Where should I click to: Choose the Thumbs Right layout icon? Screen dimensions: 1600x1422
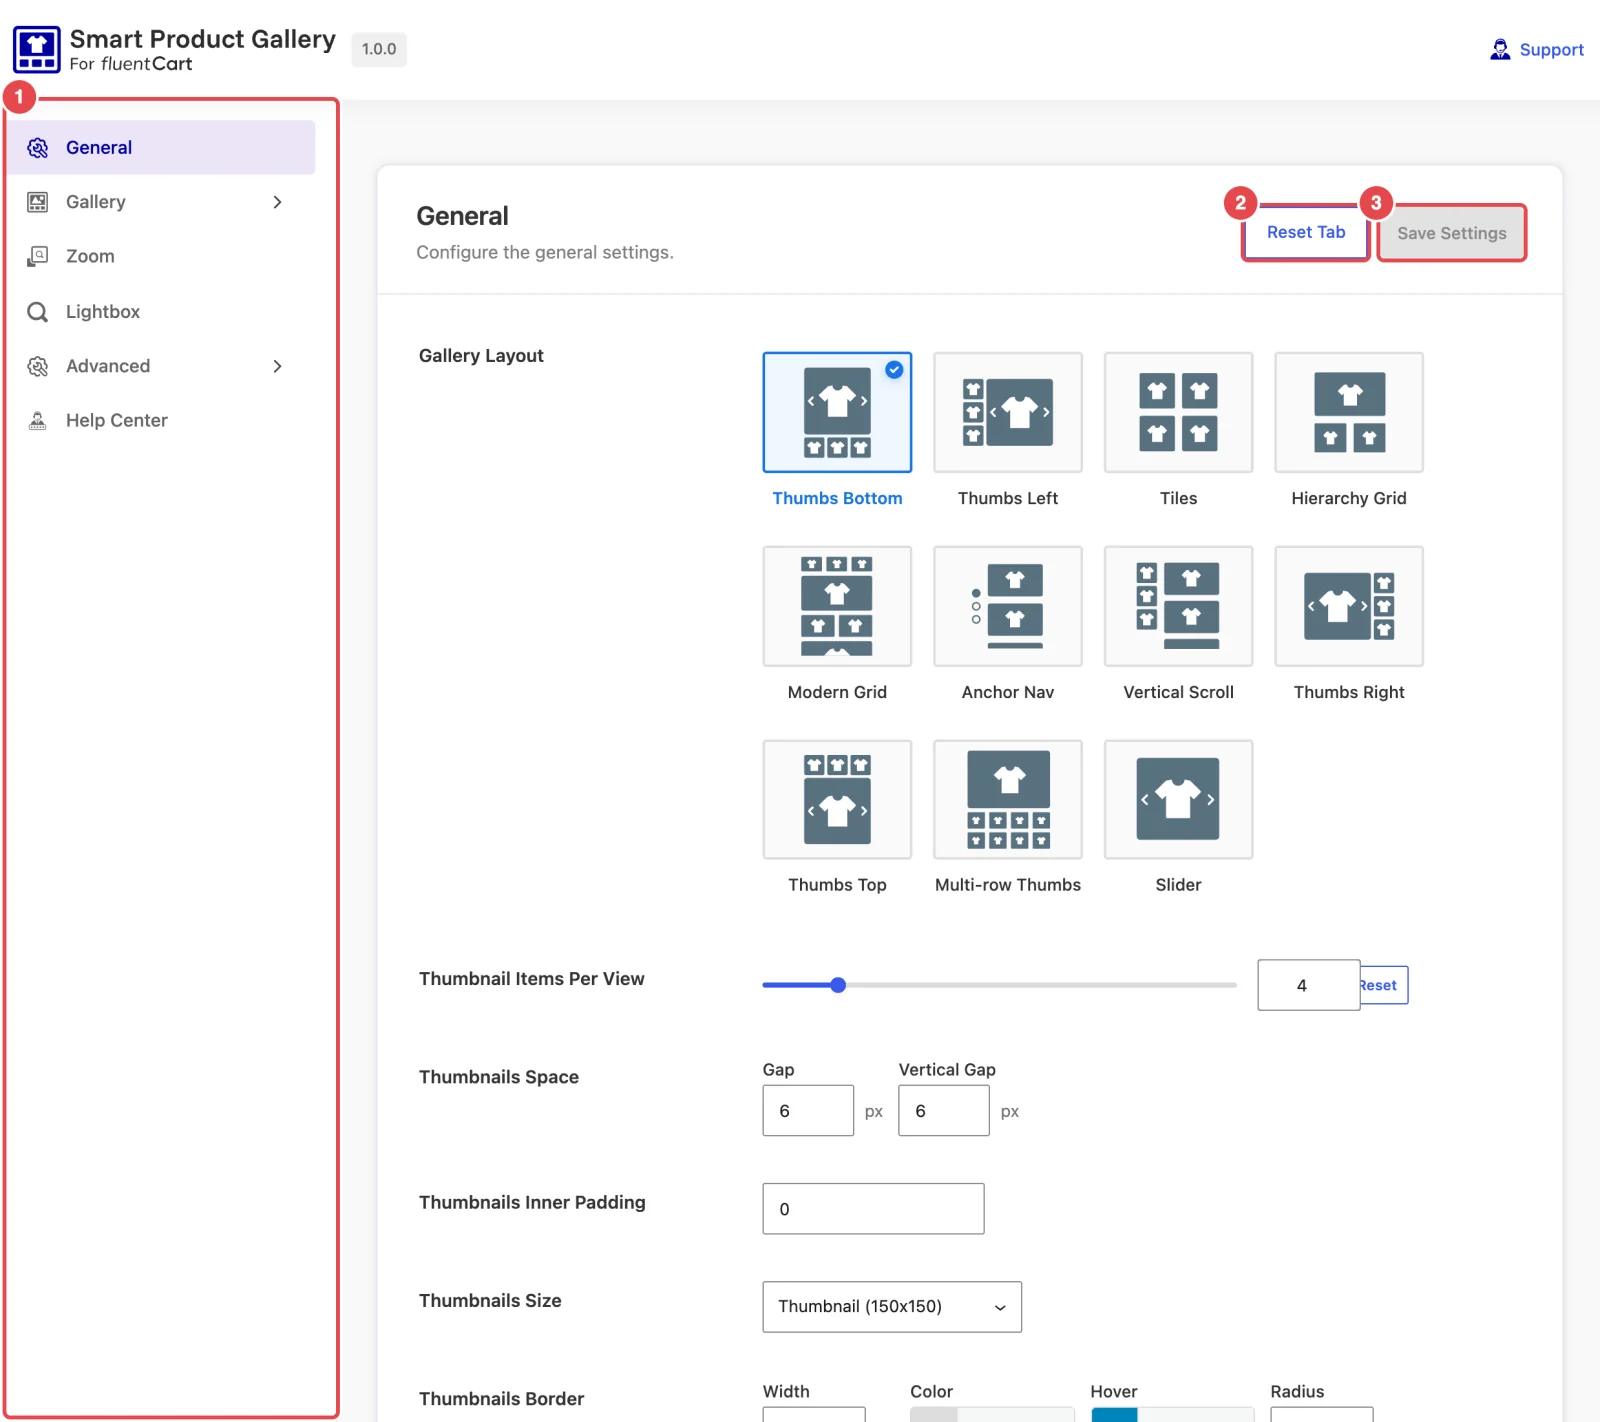pos(1349,606)
